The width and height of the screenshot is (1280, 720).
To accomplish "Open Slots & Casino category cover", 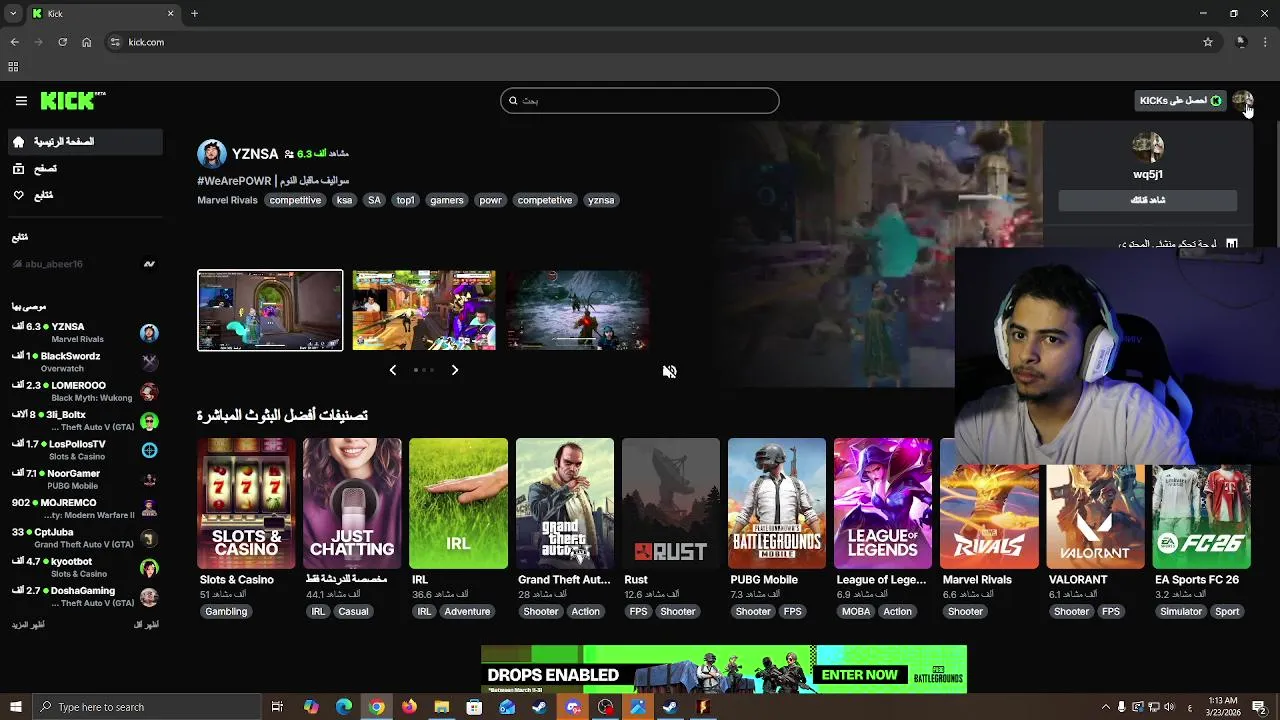I will click(x=246, y=503).
